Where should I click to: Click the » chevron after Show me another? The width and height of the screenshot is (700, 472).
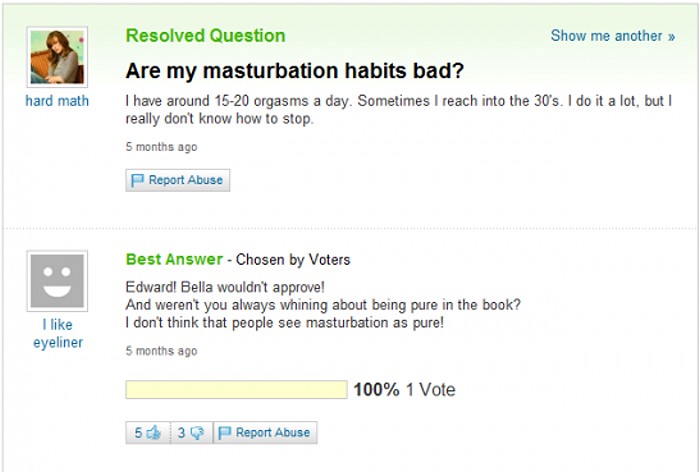pos(671,36)
